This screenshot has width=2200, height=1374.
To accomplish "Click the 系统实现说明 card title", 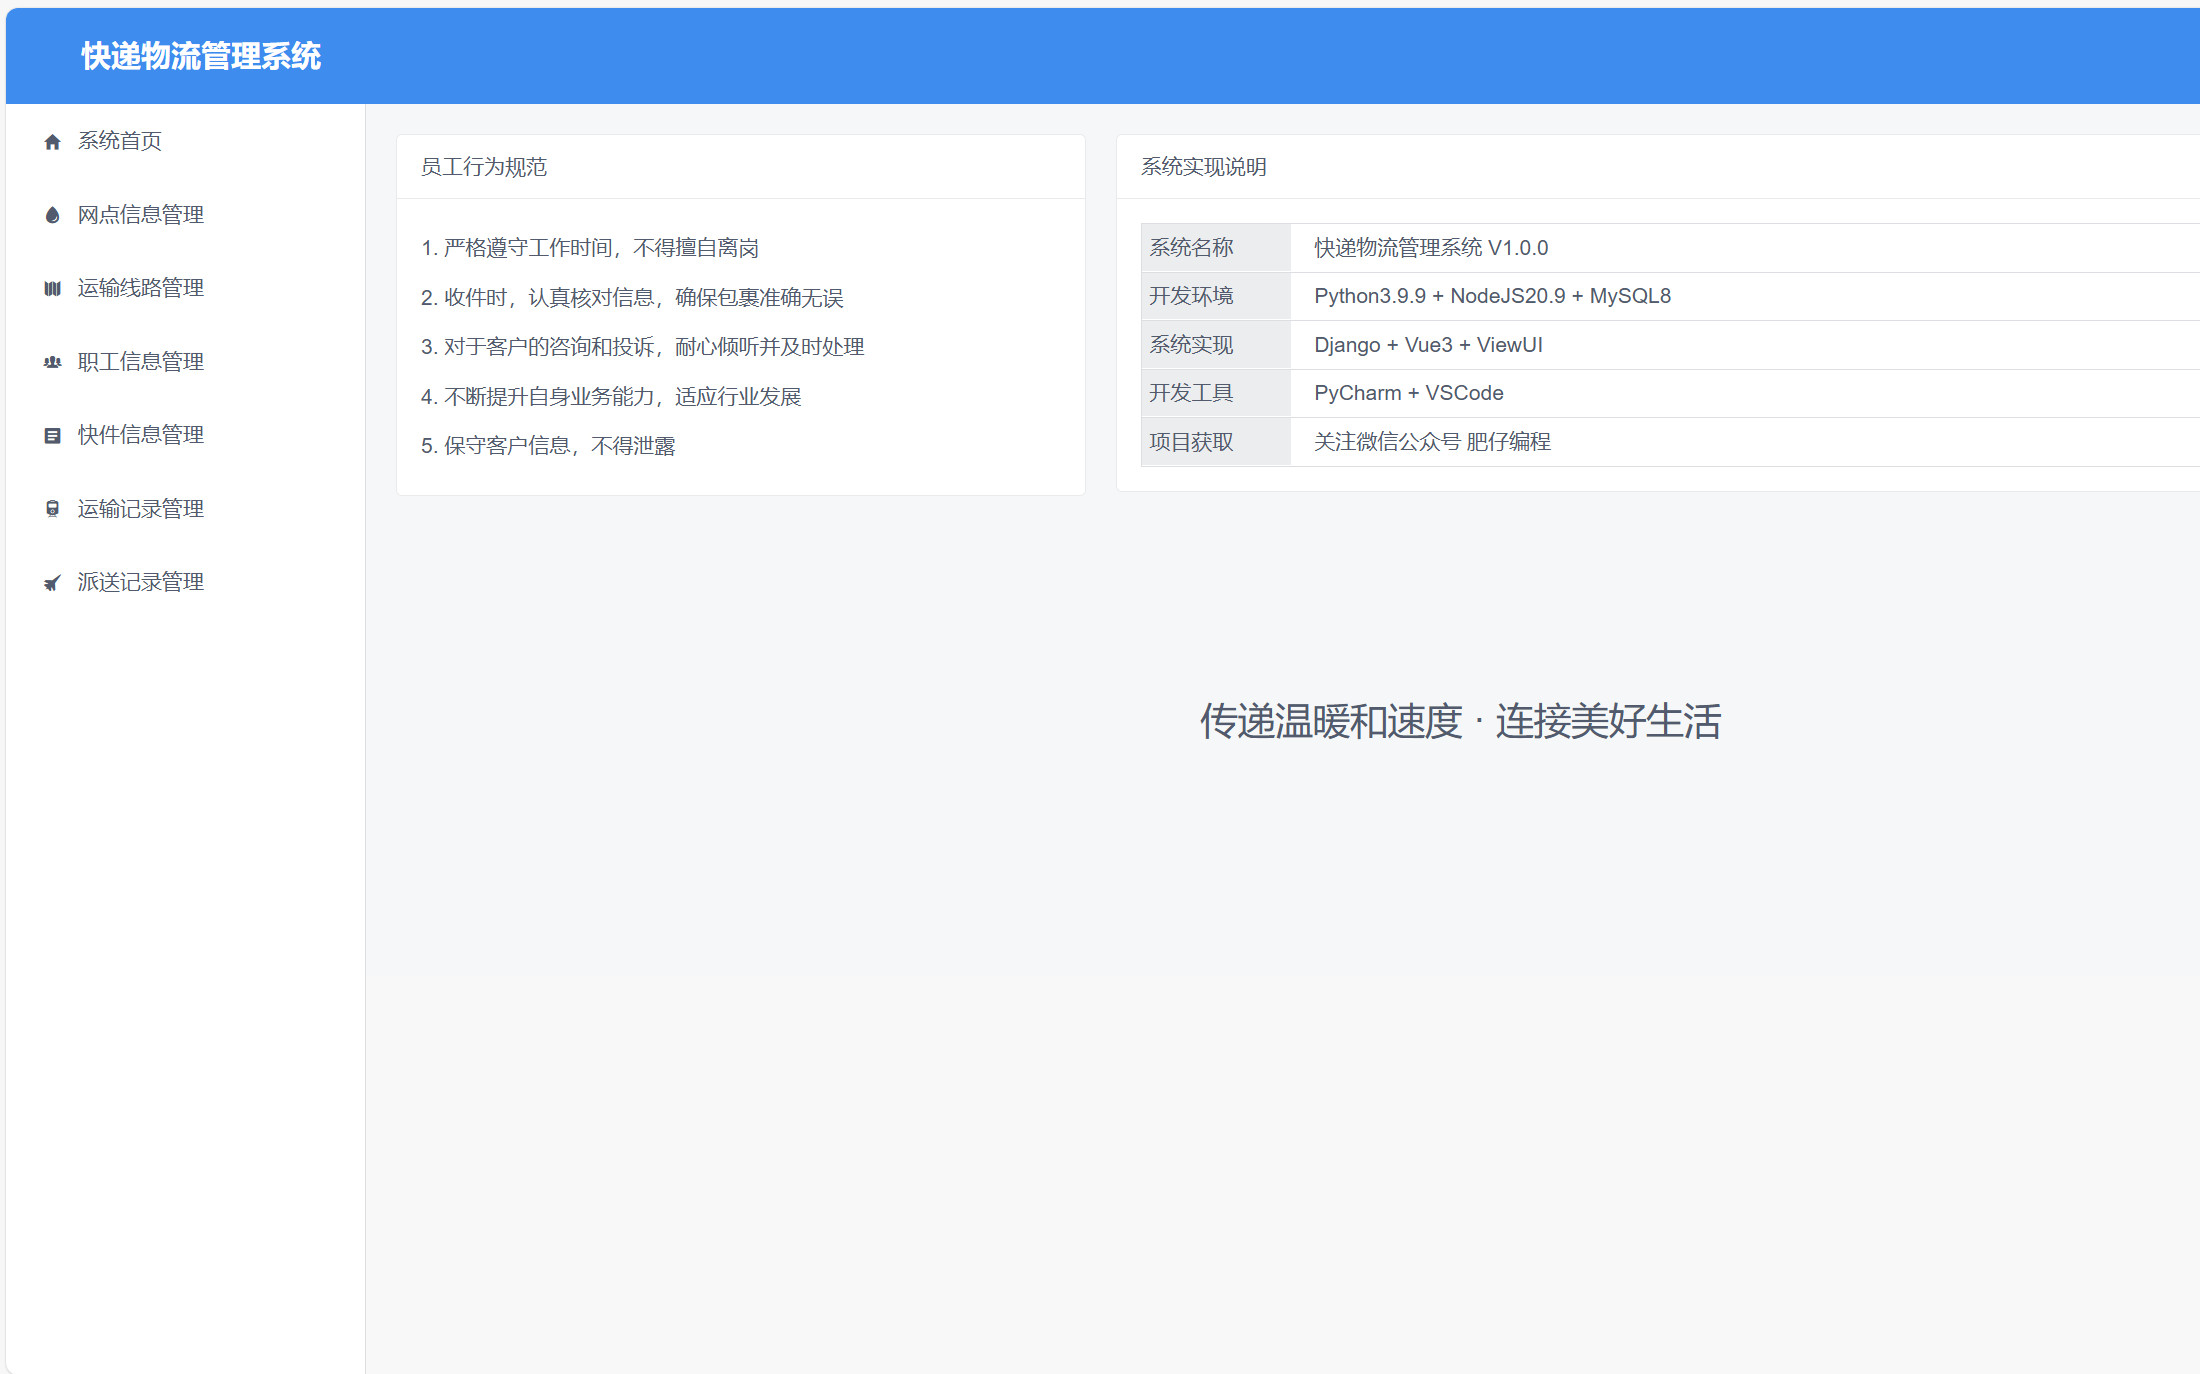I will [1204, 167].
